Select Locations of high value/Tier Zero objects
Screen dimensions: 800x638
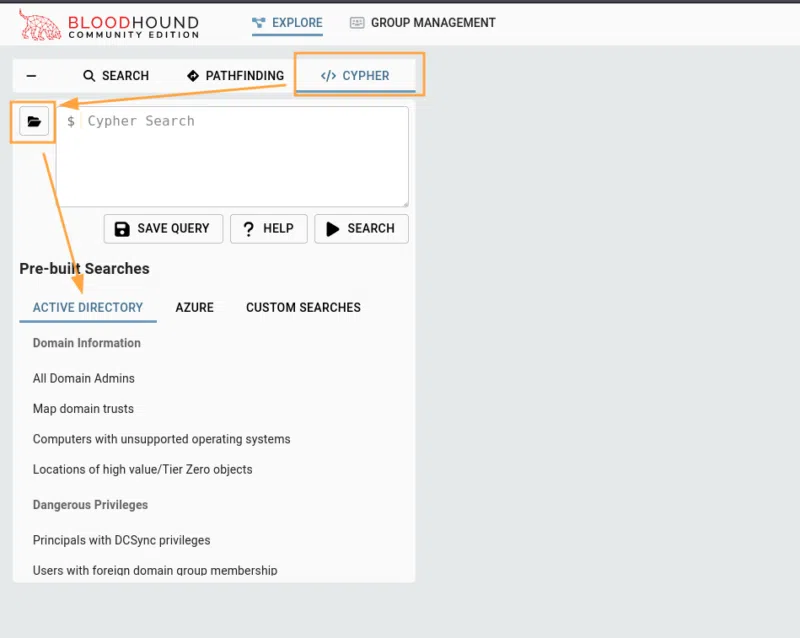pyautogui.click(x=143, y=470)
